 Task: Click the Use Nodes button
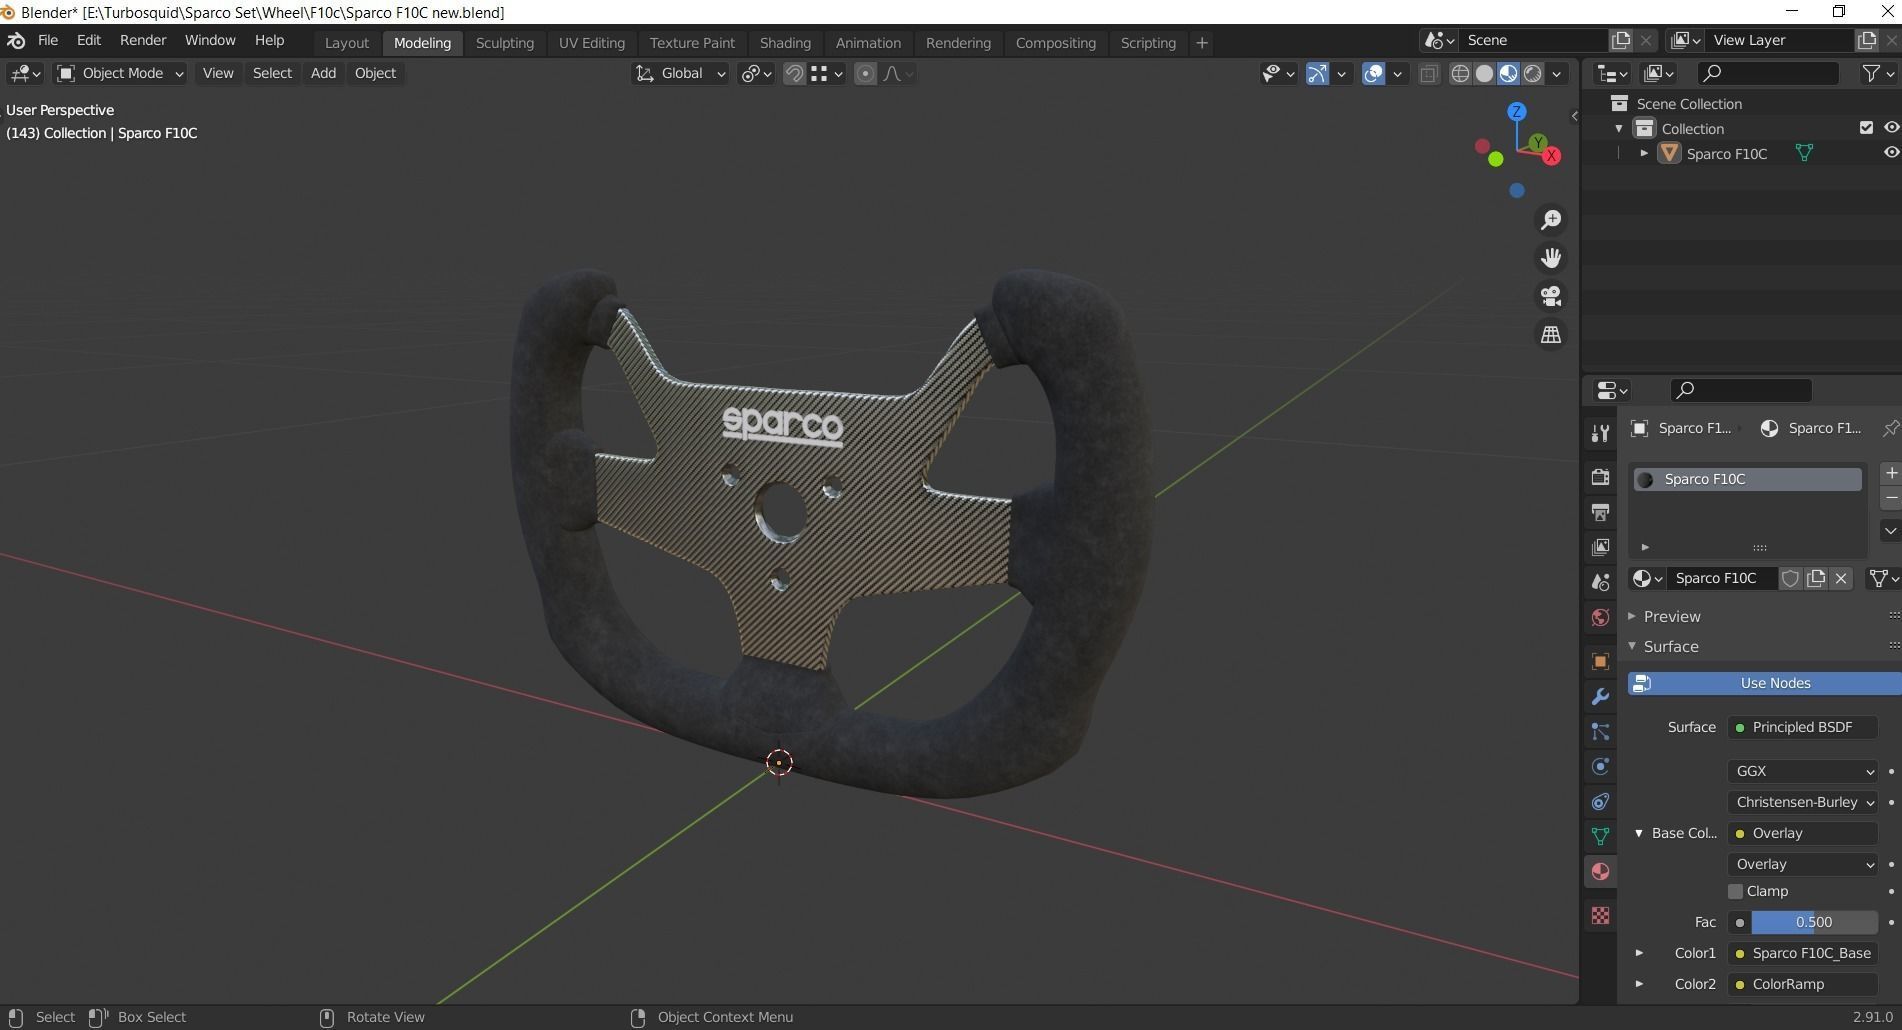1765,683
